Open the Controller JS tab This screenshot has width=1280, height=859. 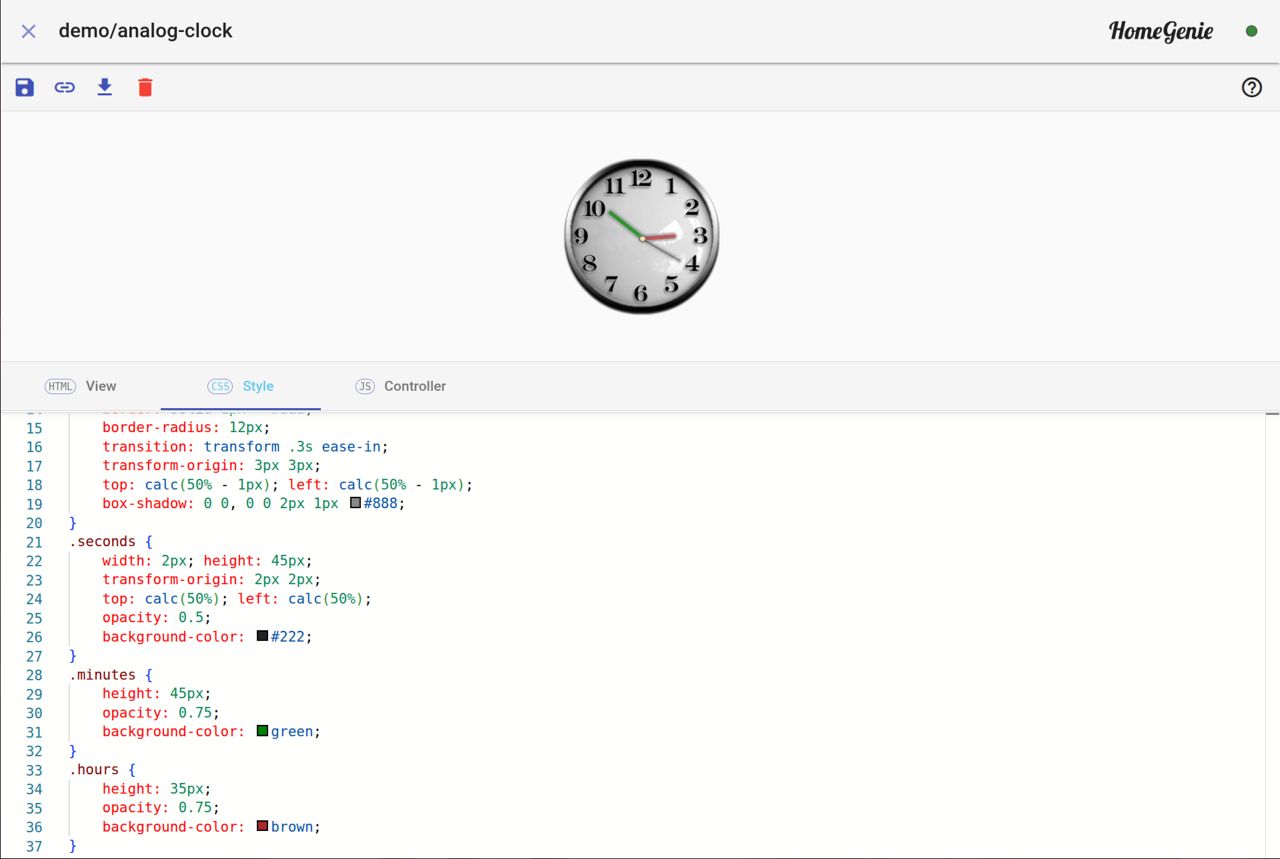(400, 386)
